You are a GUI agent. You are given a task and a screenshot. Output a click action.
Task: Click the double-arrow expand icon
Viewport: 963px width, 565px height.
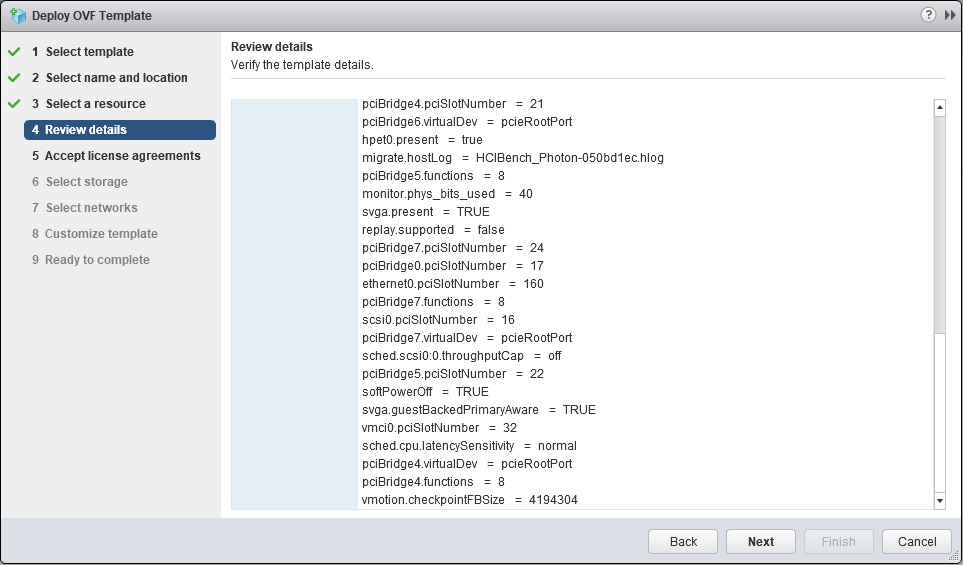(950, 15)
